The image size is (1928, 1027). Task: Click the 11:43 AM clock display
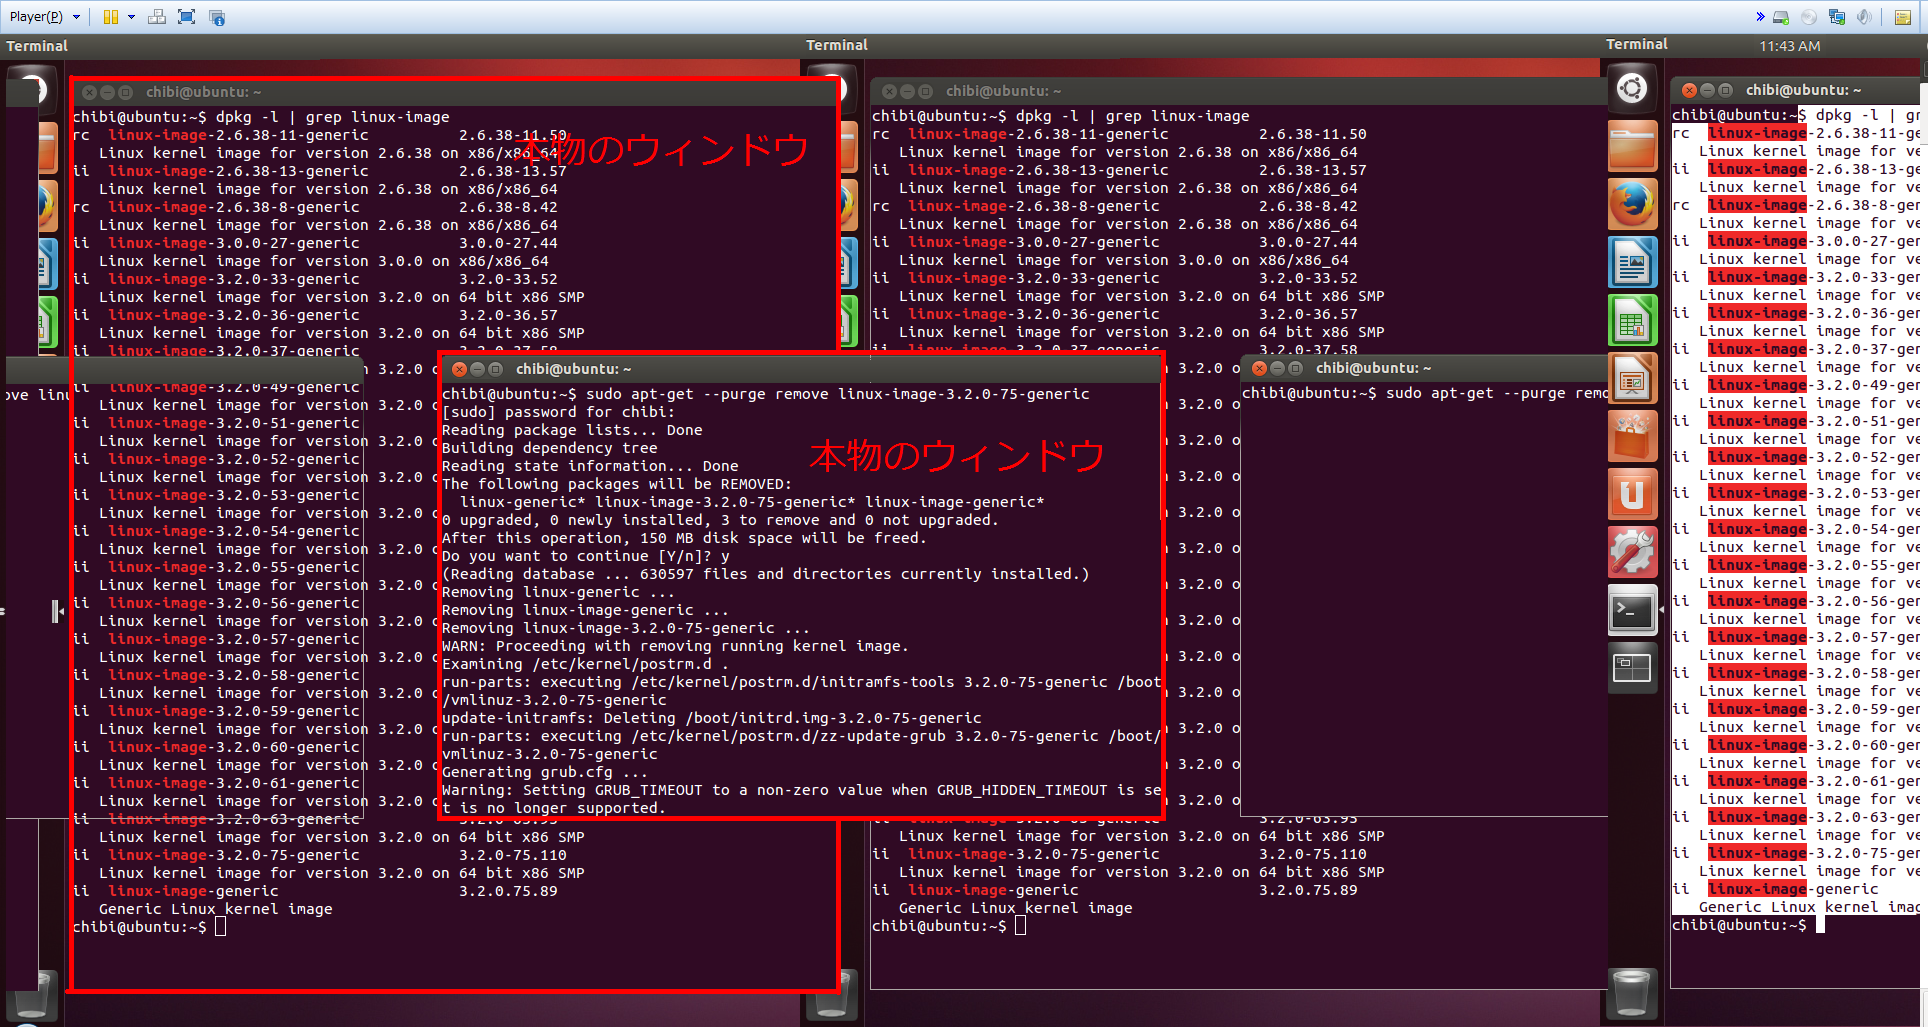tap(1790, 46)
